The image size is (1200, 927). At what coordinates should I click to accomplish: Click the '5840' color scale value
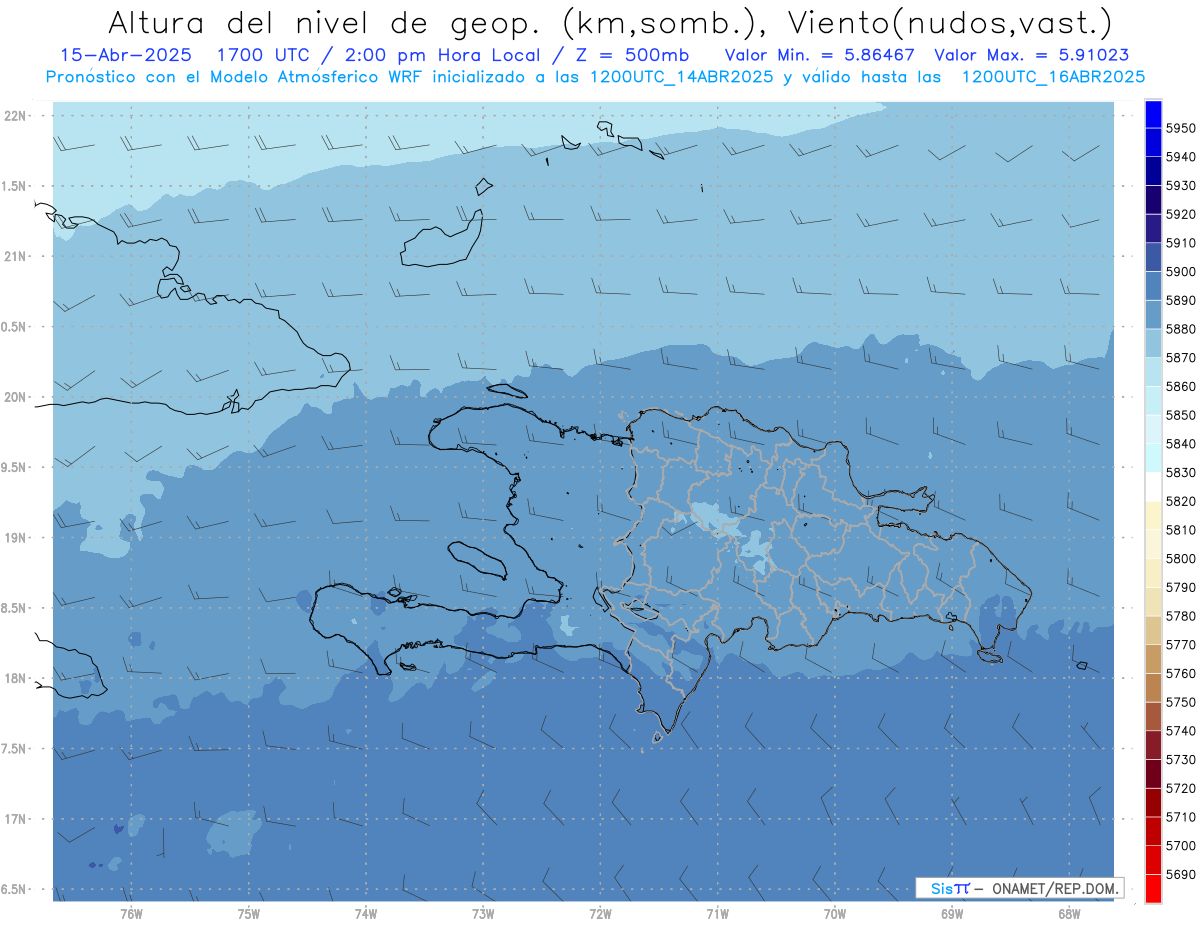(x=1180, y=443)
